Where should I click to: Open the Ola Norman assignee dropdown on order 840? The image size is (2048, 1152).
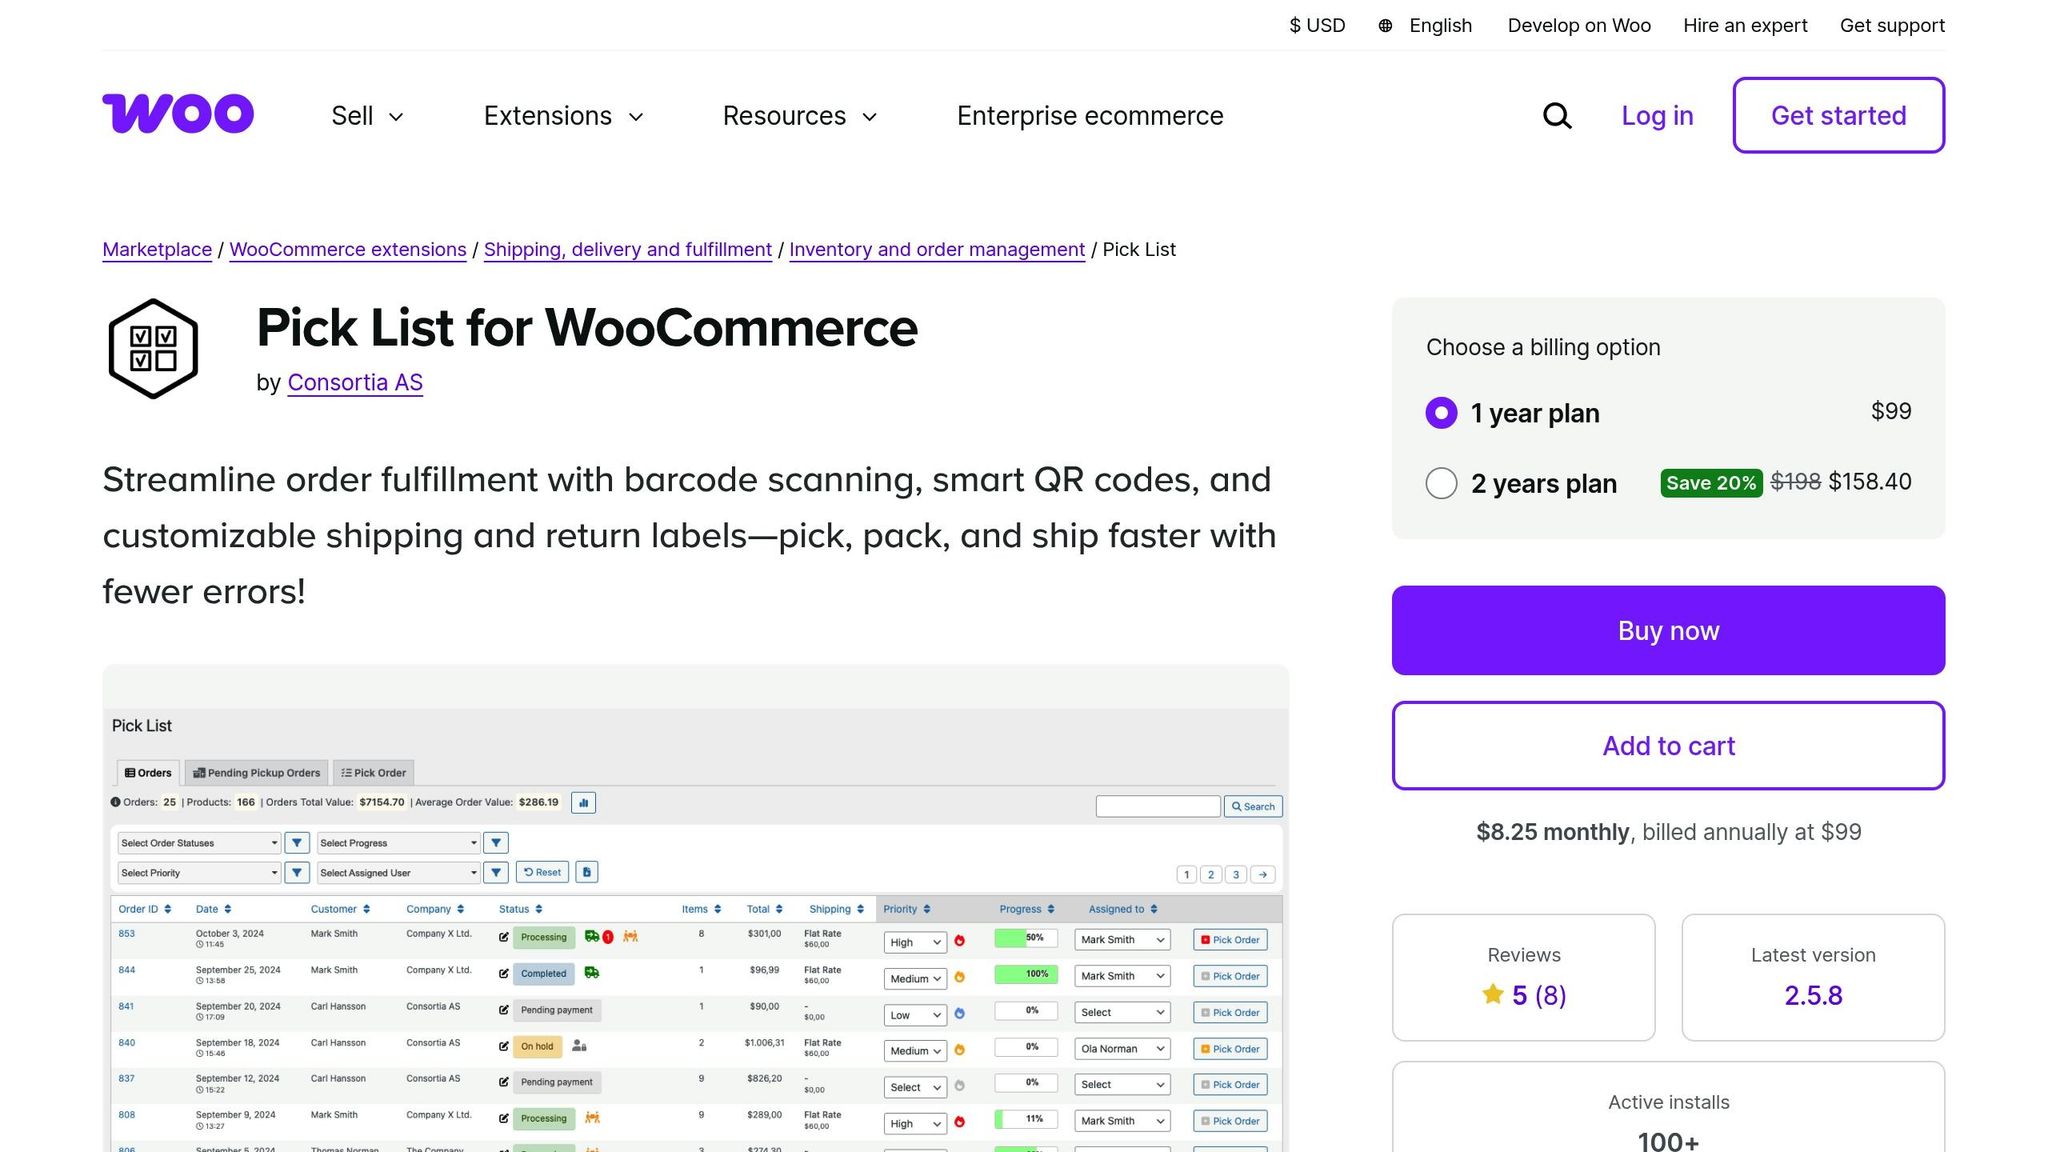1122,1048
